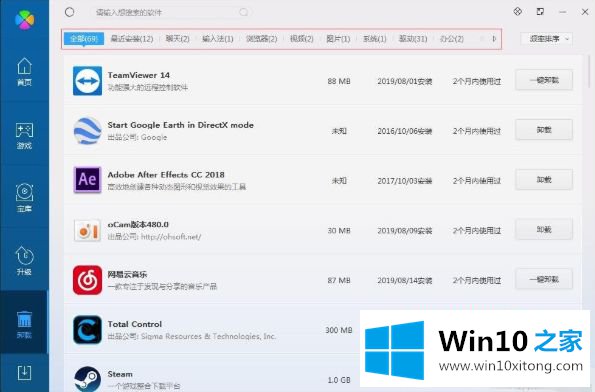Click 一键卸载 for TeamViewer 14

click(544, 80)
